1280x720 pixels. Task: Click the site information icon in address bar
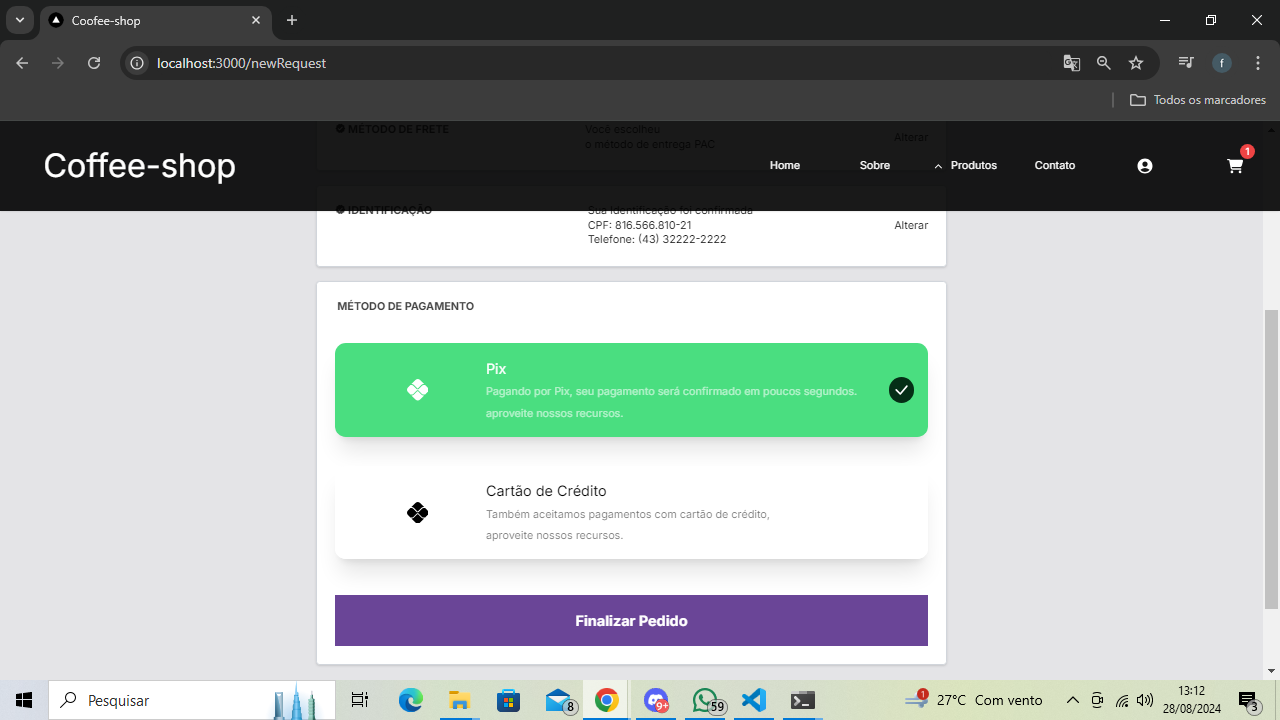[x=138, y=63]
